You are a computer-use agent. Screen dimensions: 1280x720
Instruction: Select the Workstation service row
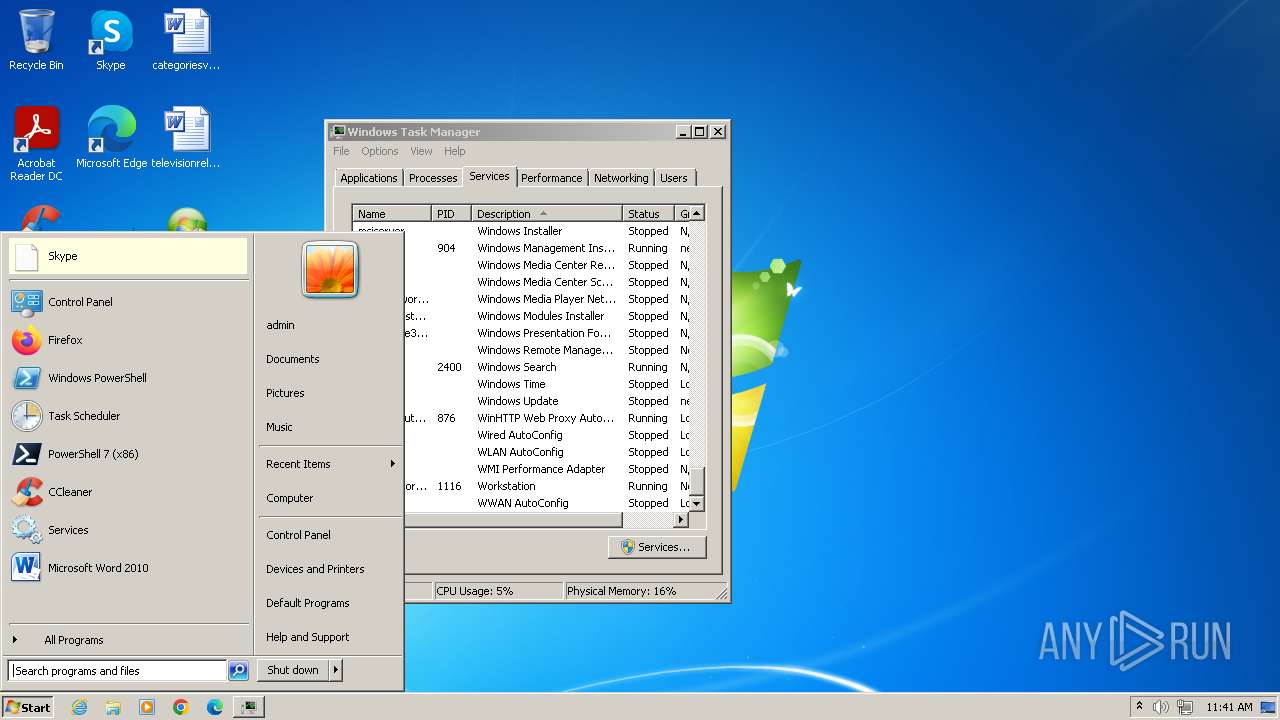tap(548, 486)
